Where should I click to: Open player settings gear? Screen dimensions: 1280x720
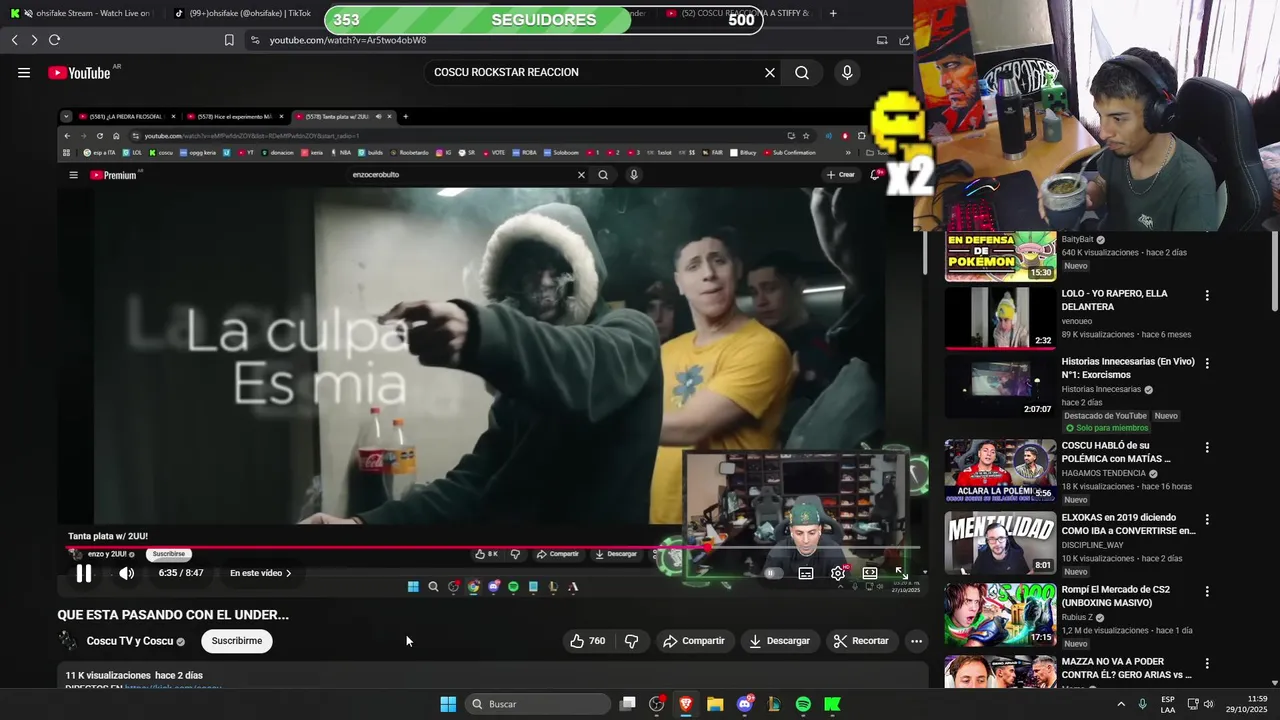click(838, 573)
